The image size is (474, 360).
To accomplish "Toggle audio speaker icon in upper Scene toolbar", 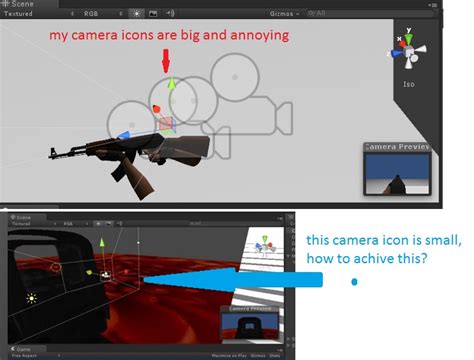I will click(170, 13).
